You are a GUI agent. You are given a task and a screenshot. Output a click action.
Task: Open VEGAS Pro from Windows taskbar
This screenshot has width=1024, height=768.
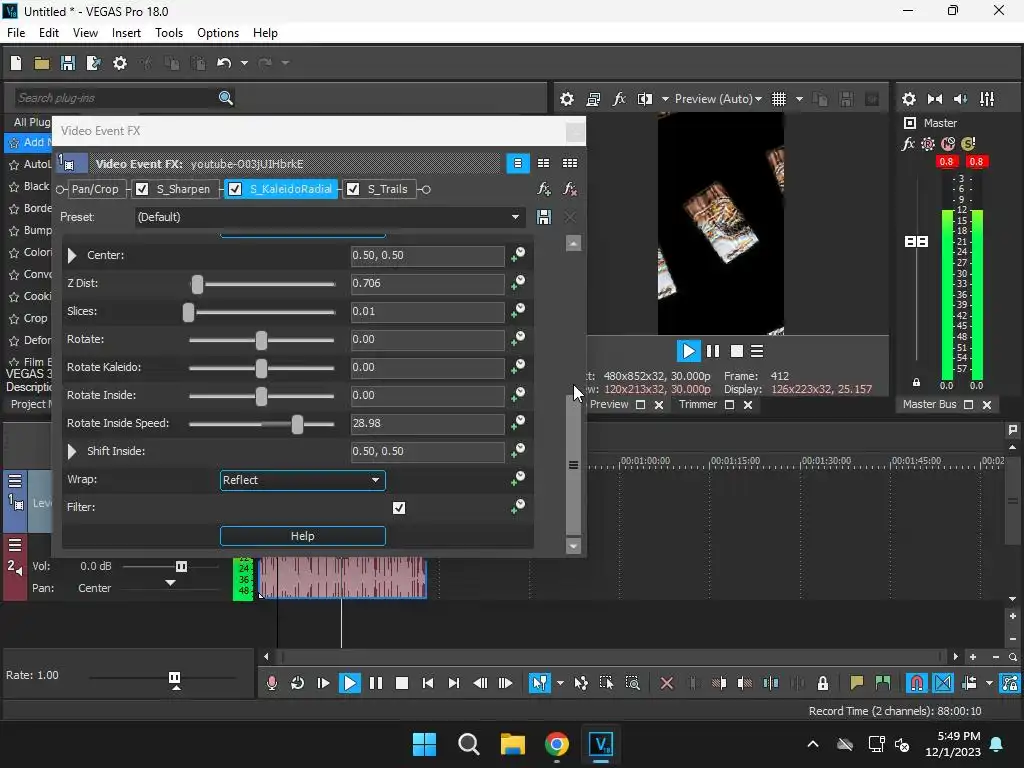[x=601, y=744]
